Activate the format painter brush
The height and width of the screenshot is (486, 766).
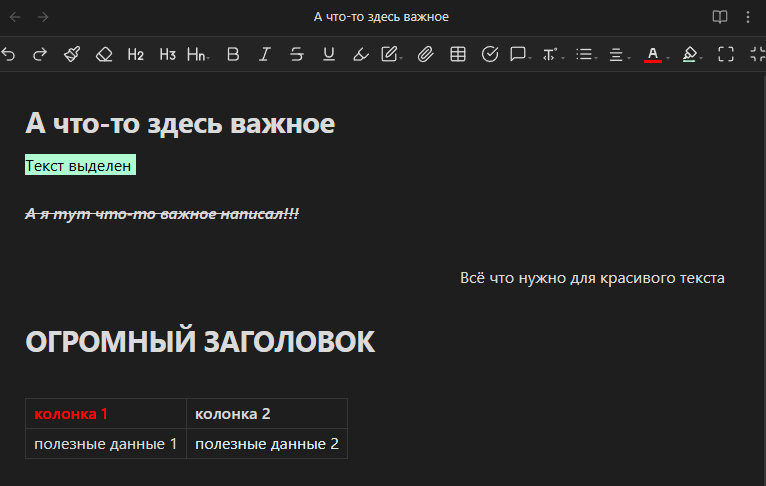point(72,54)
